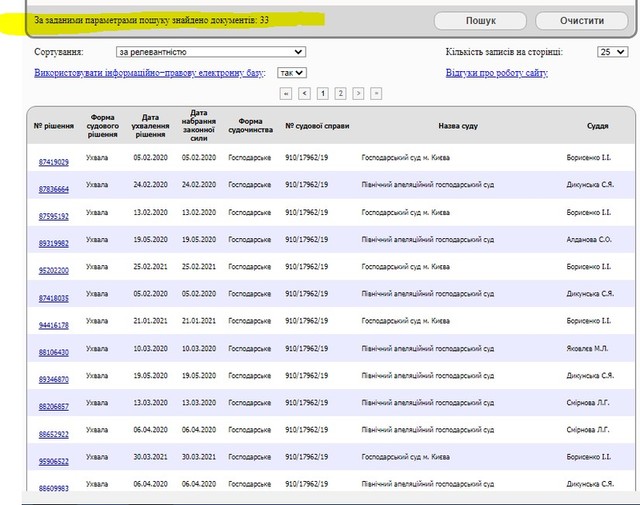Go to next page arrow
The image size is (640, 505).
(x=358, y=94)
